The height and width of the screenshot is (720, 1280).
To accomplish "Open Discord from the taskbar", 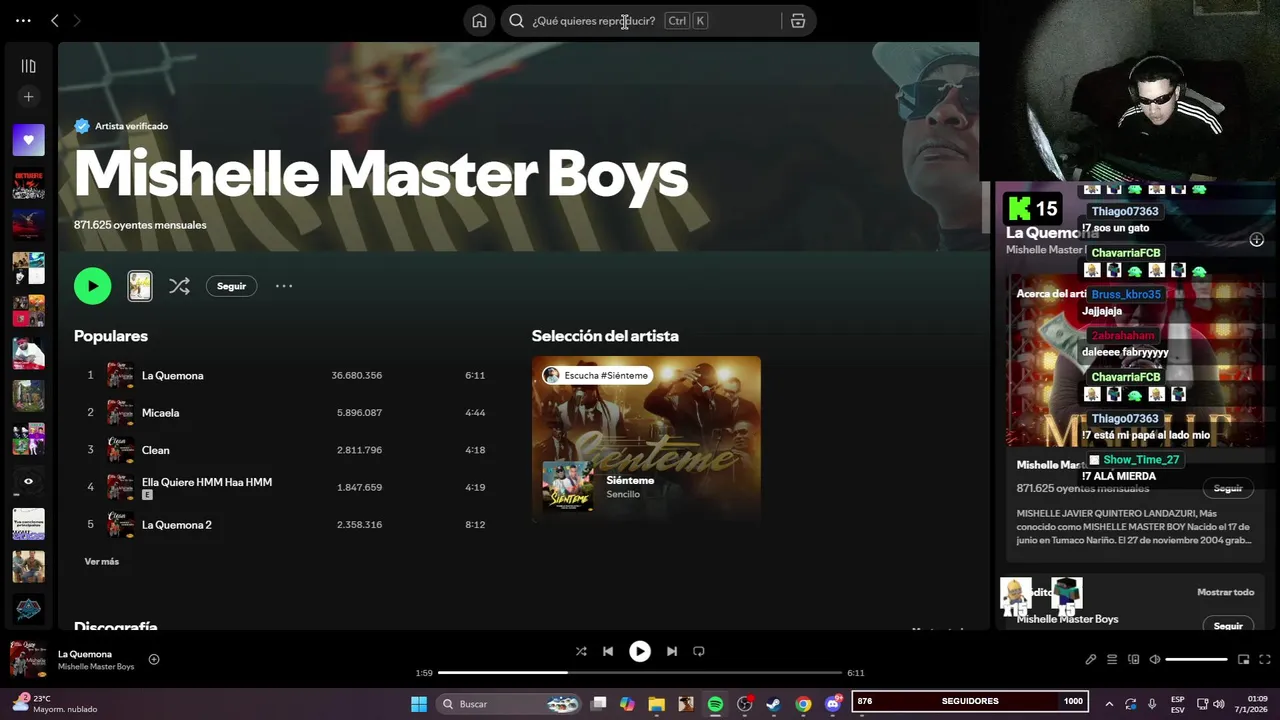I will 833,704.
